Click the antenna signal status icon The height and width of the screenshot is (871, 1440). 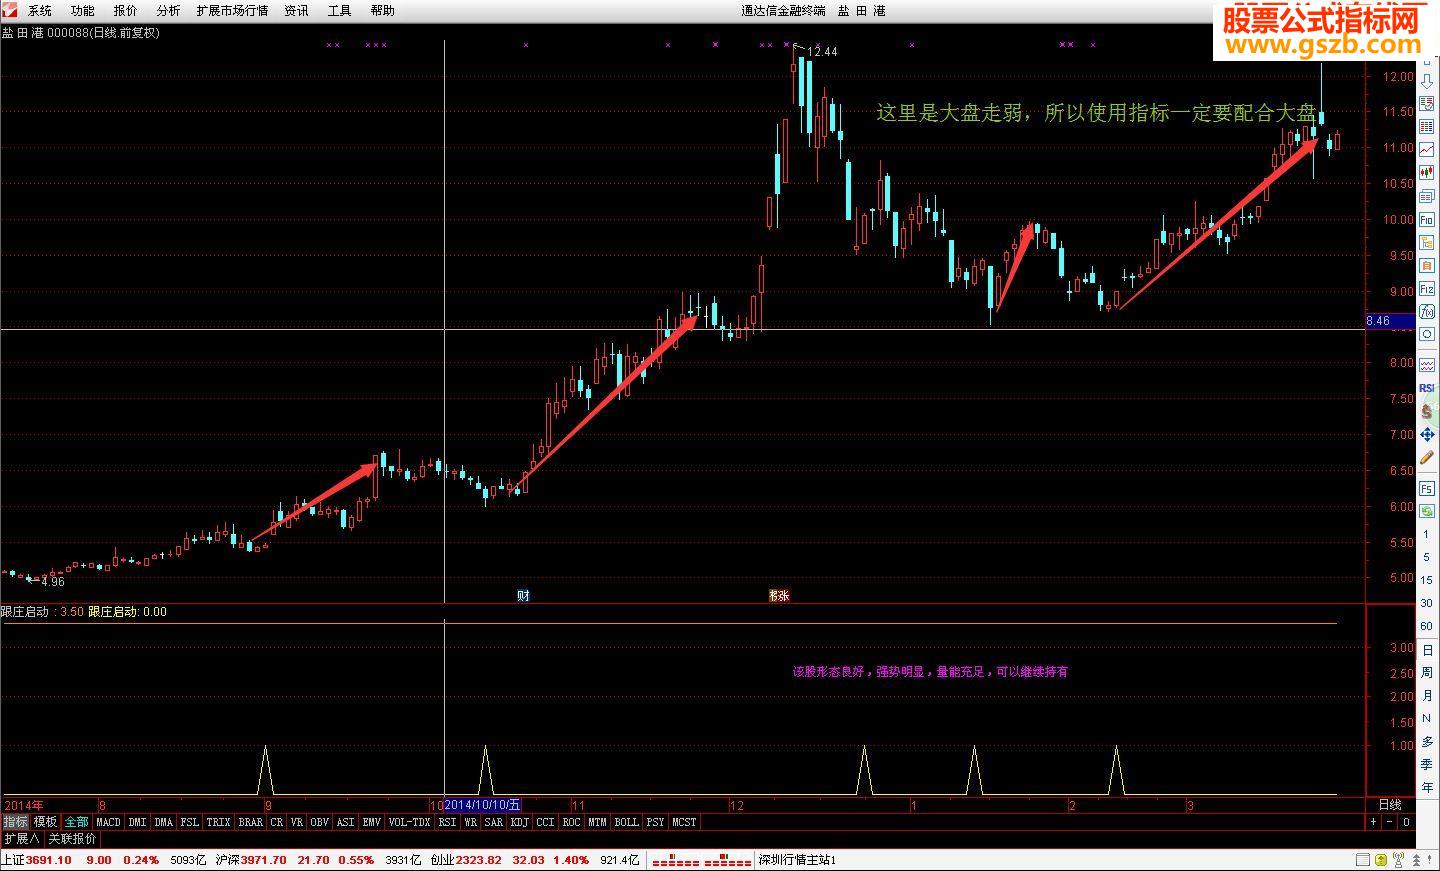pos(1398,860)
